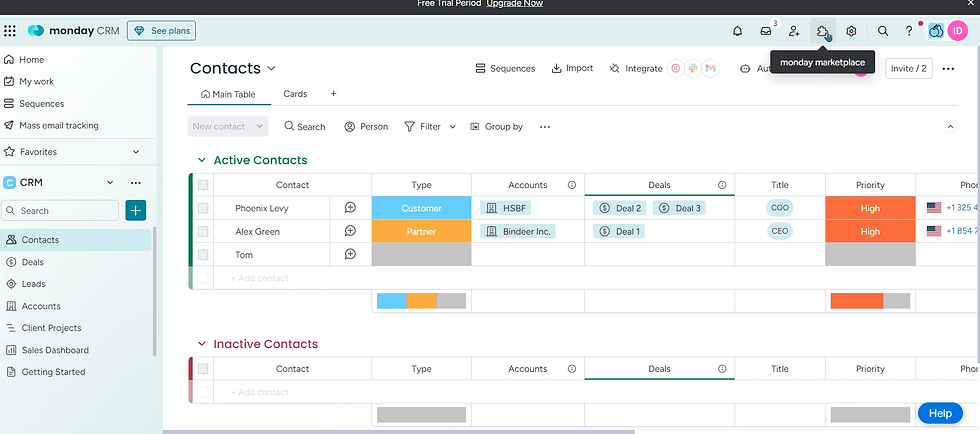Click the High priority cell for Phoenix Levy

click(870, 208)
